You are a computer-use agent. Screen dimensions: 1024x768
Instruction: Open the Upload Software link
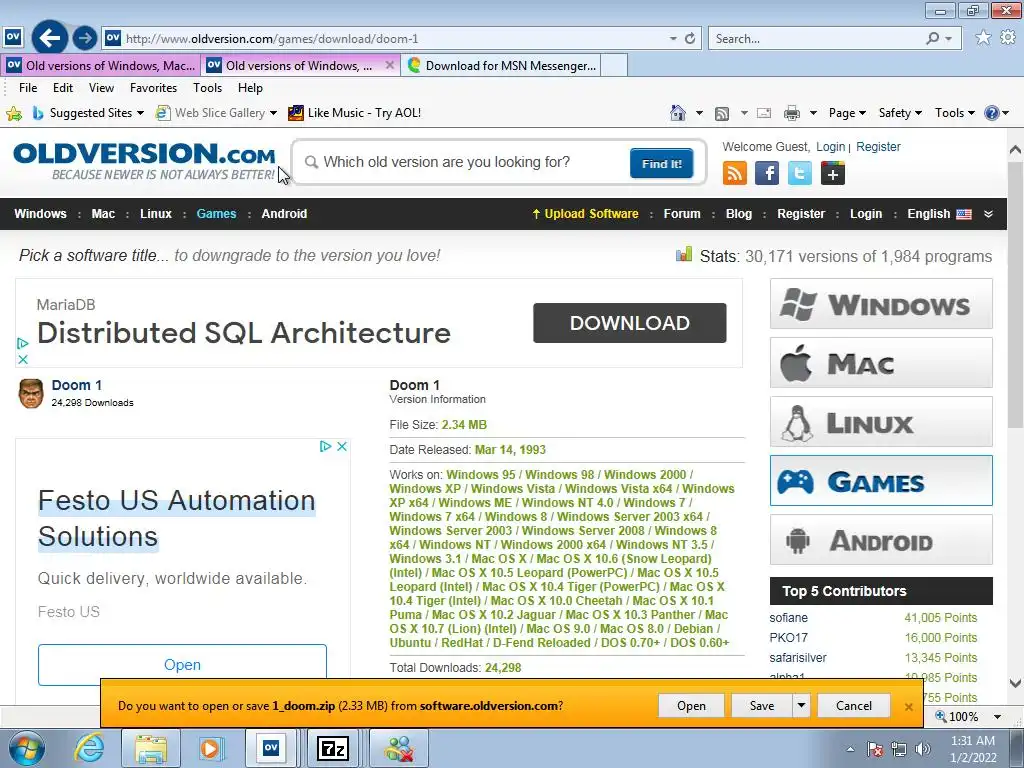click(586, 214)
